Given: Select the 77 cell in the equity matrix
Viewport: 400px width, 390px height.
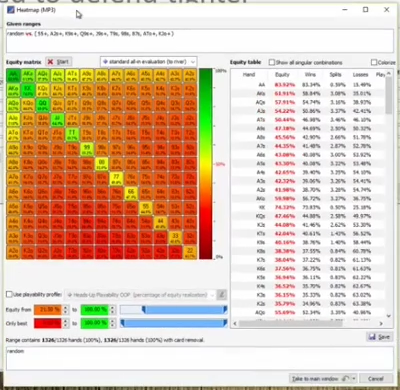Looking at the screenshot, I should click(116, 179).
